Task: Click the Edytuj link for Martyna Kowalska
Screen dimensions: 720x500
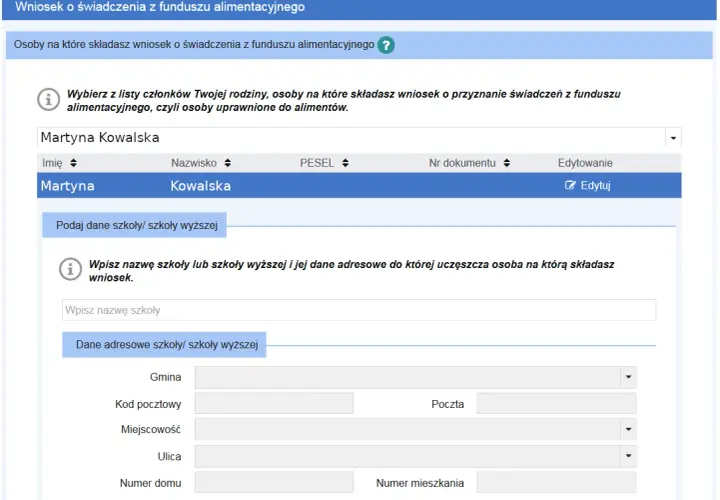Action: click(588, 185)
